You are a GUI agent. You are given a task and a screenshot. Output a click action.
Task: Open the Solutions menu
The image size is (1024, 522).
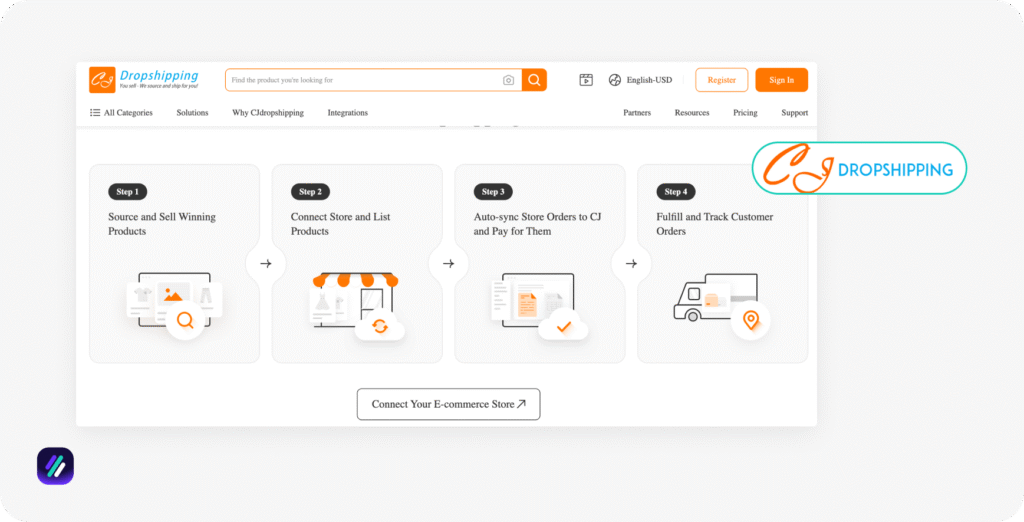pos(192,113)
